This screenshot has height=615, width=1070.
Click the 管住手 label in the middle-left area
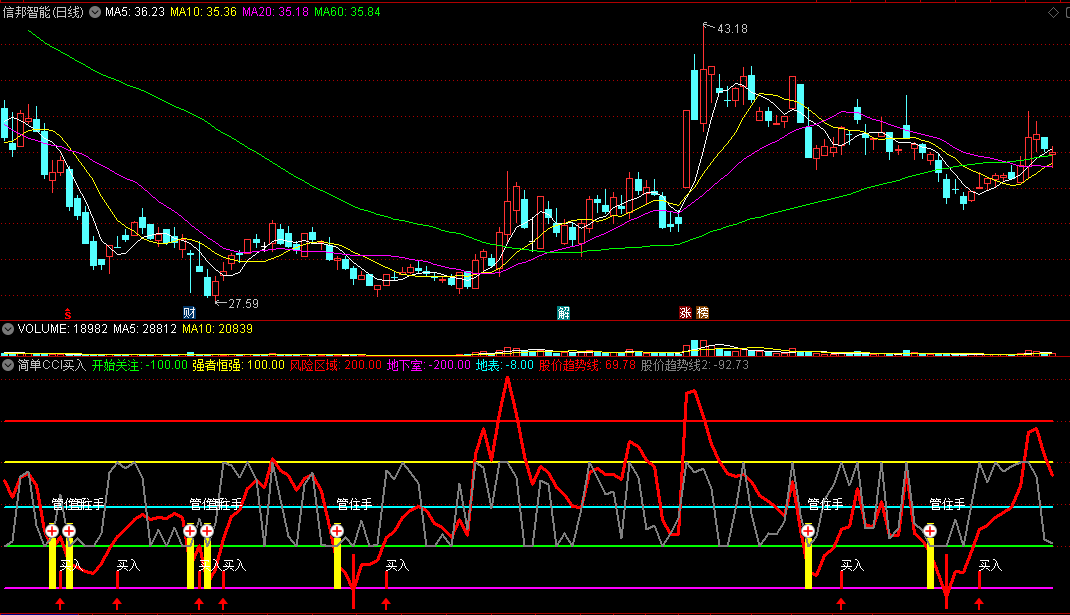coord(354,504)
